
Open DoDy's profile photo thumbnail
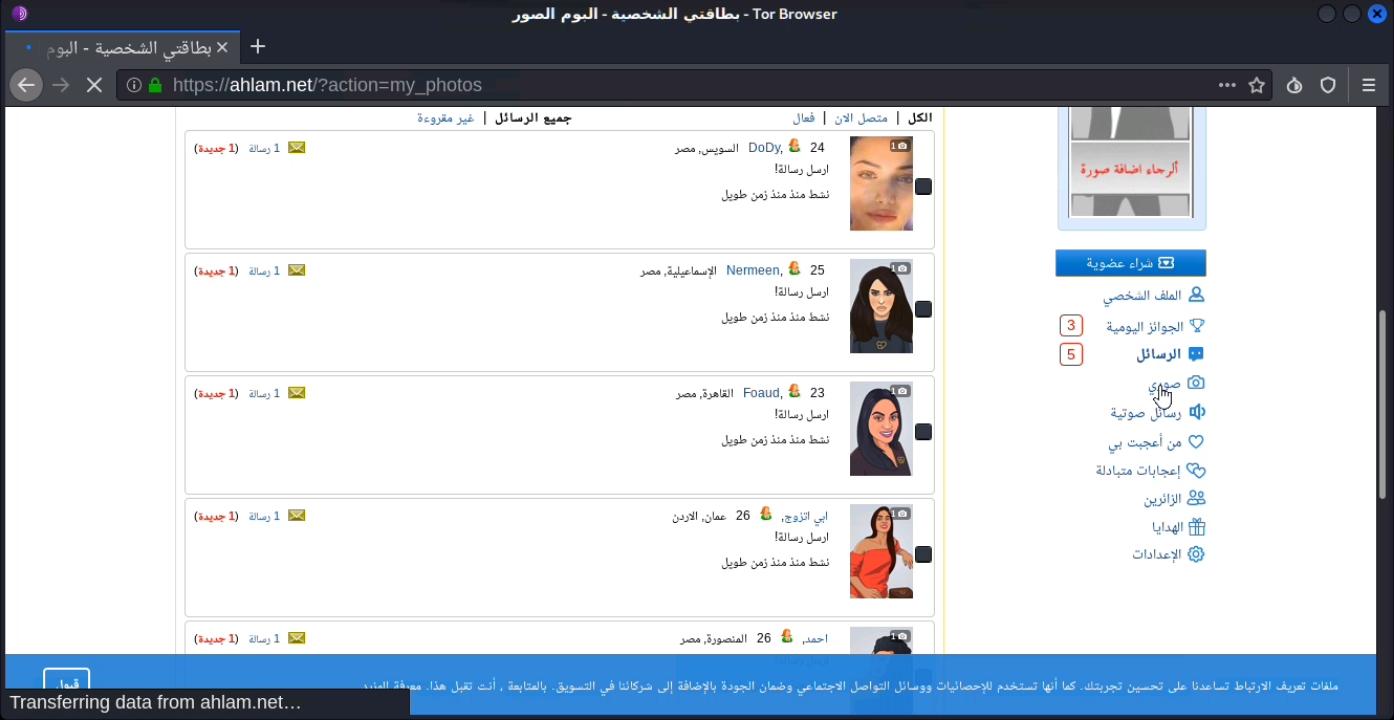[x=881, y=184]
